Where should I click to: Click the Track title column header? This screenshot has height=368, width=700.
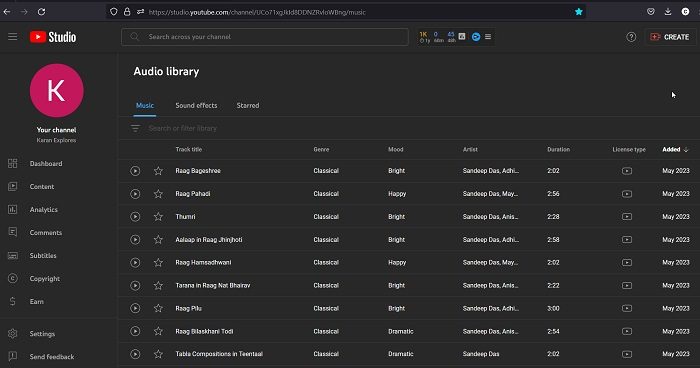188,150
